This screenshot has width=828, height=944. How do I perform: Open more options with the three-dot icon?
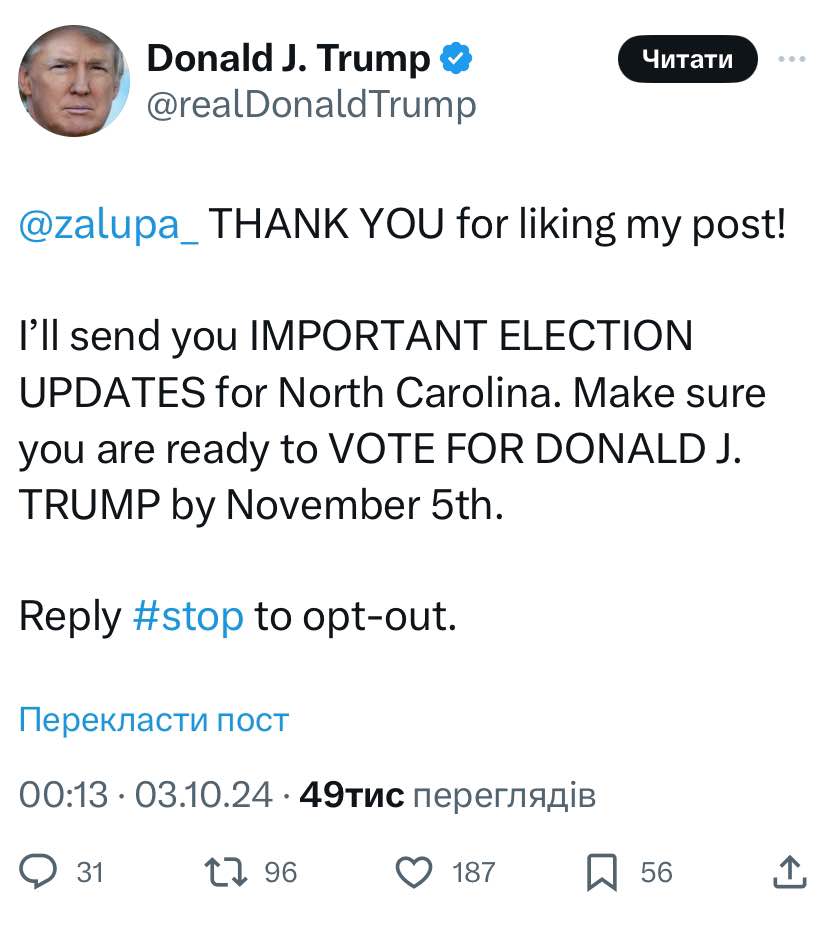(x=793, y=58)
